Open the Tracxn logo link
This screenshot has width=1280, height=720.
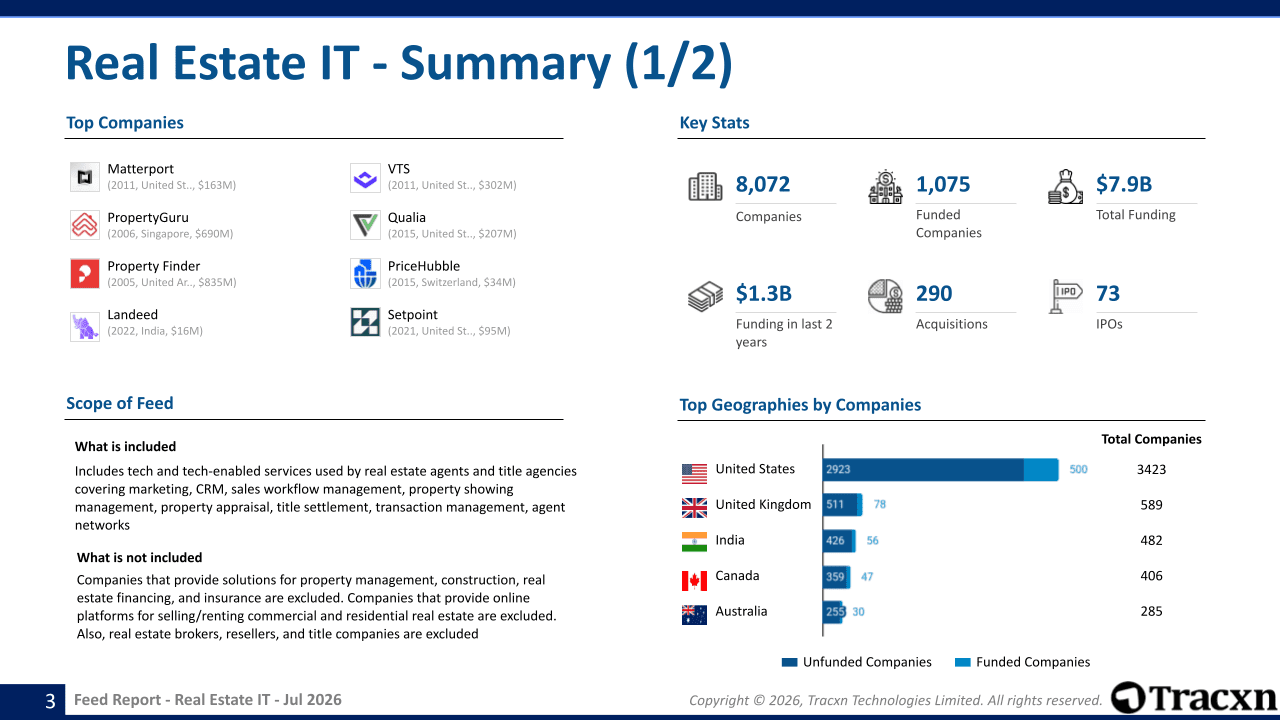1194,698
